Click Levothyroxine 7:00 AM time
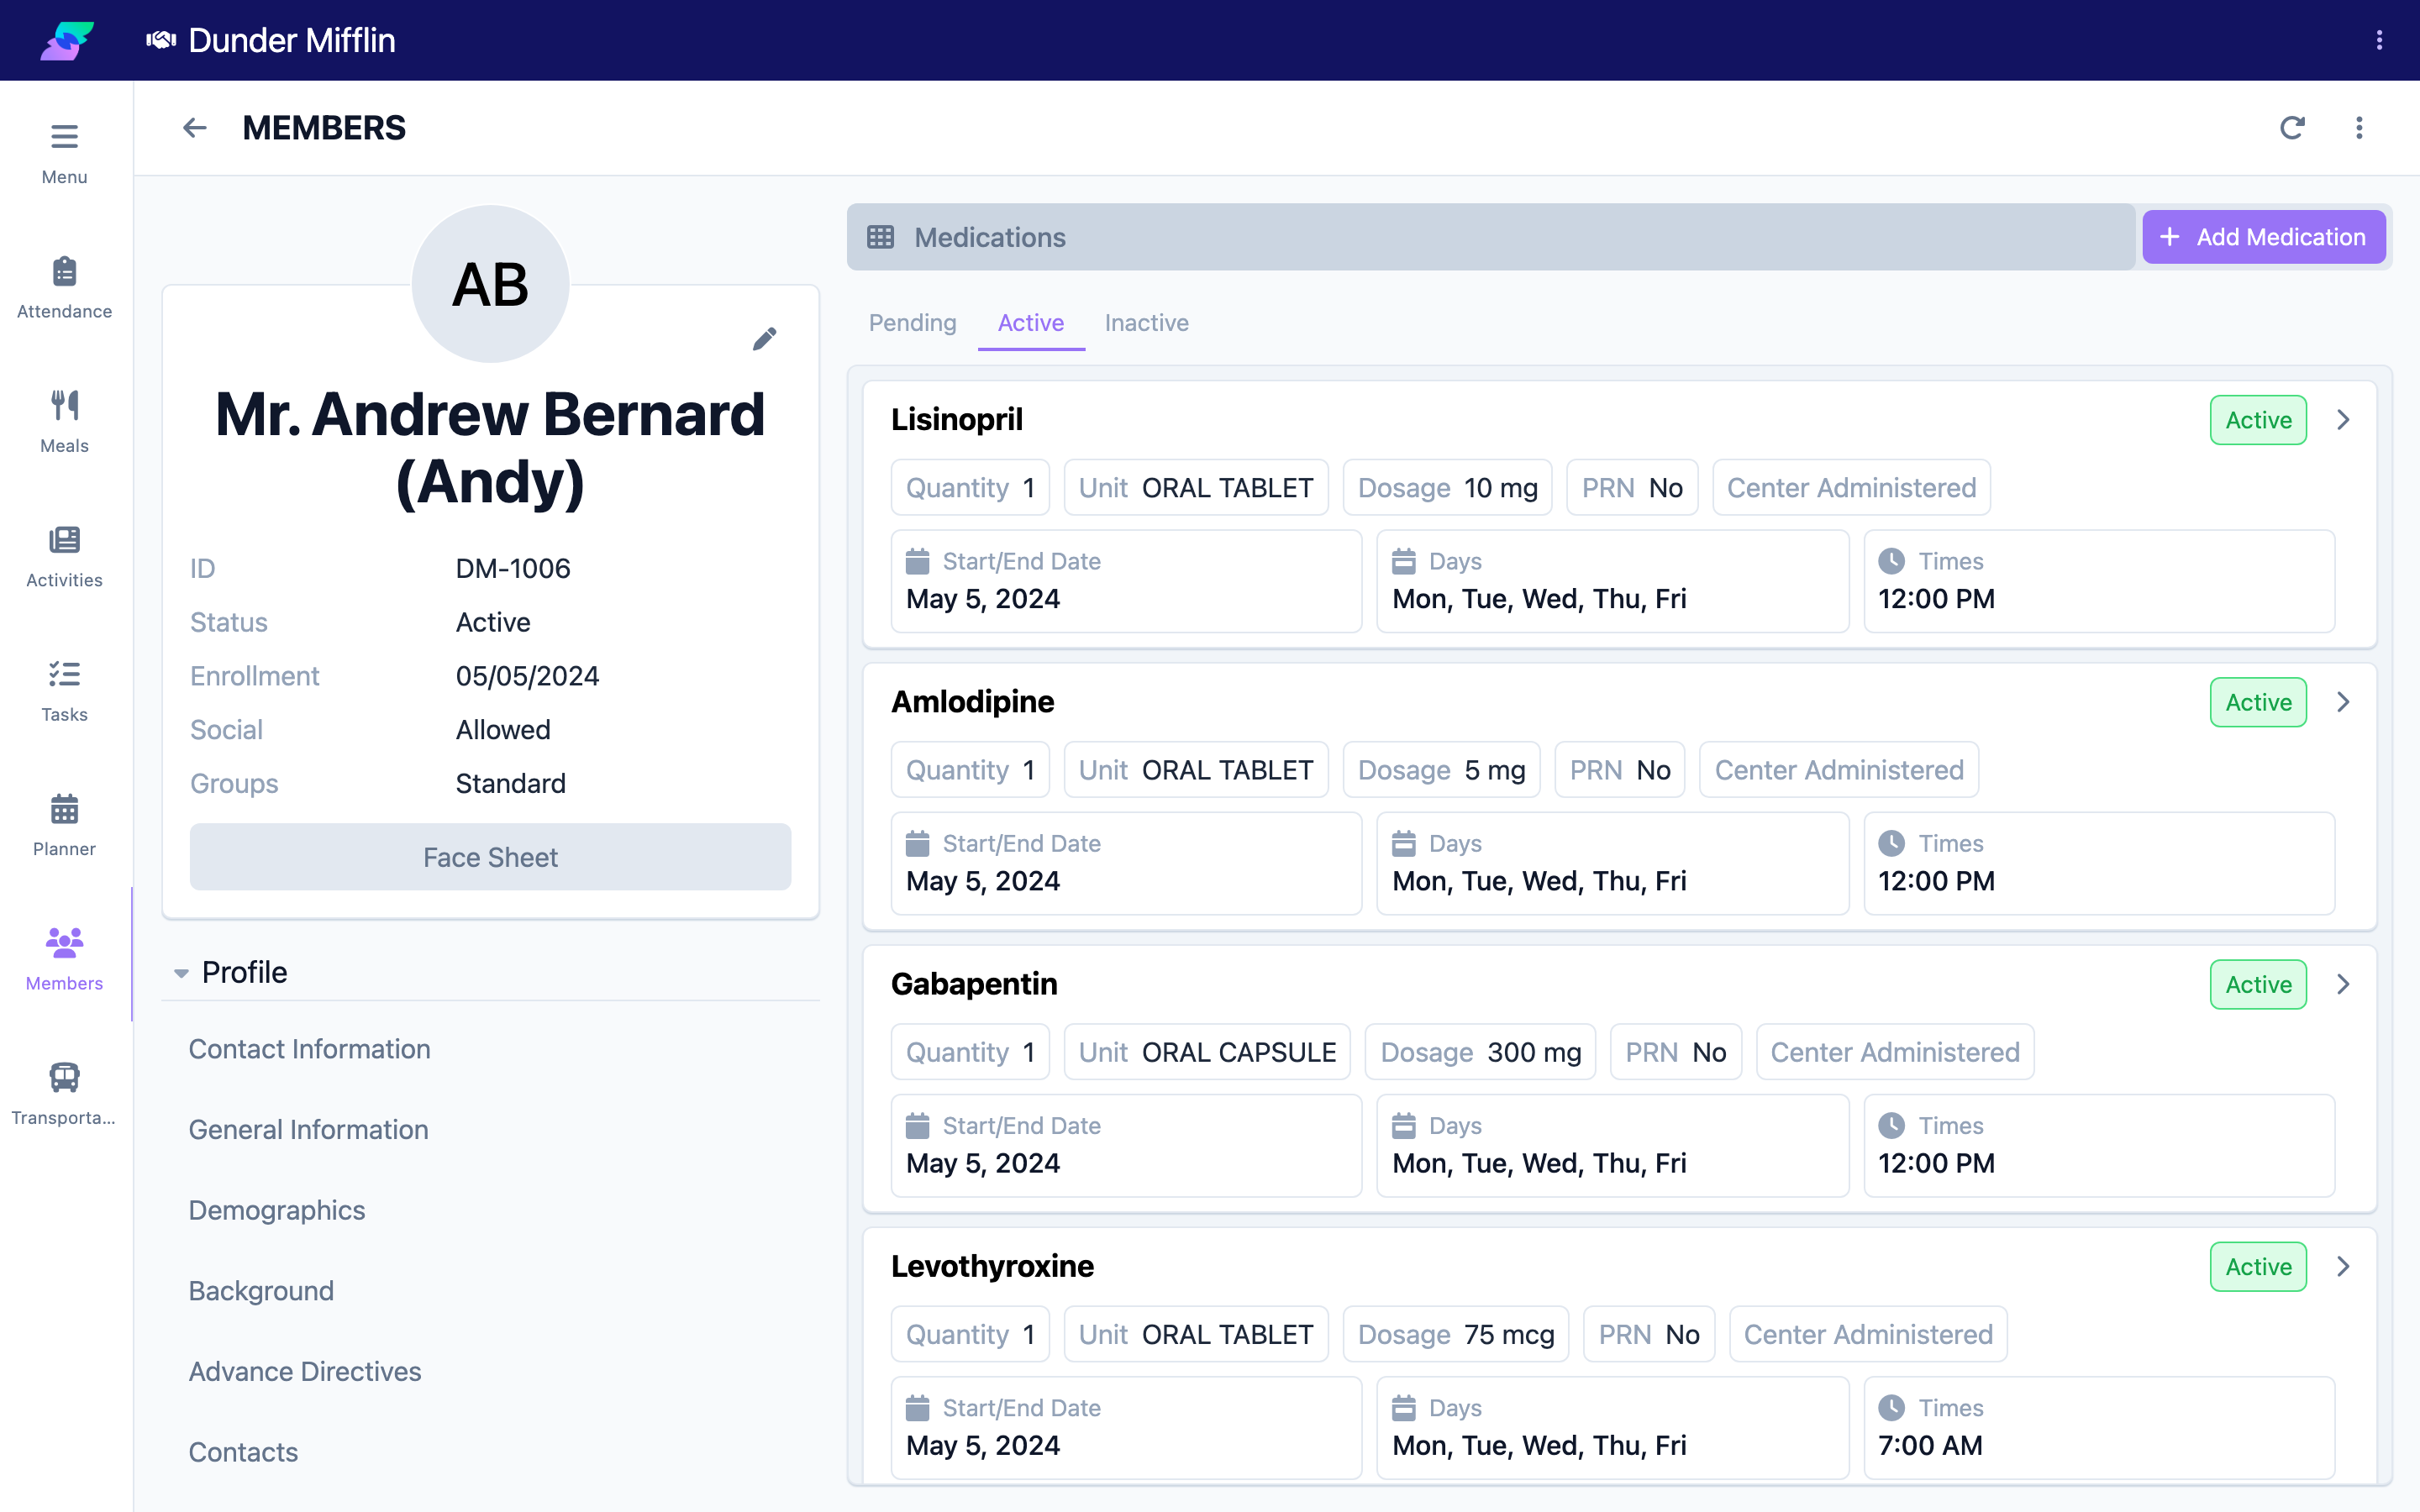The image size is (2420, 1512). pyautogui.click(x=1930, y=1445)
